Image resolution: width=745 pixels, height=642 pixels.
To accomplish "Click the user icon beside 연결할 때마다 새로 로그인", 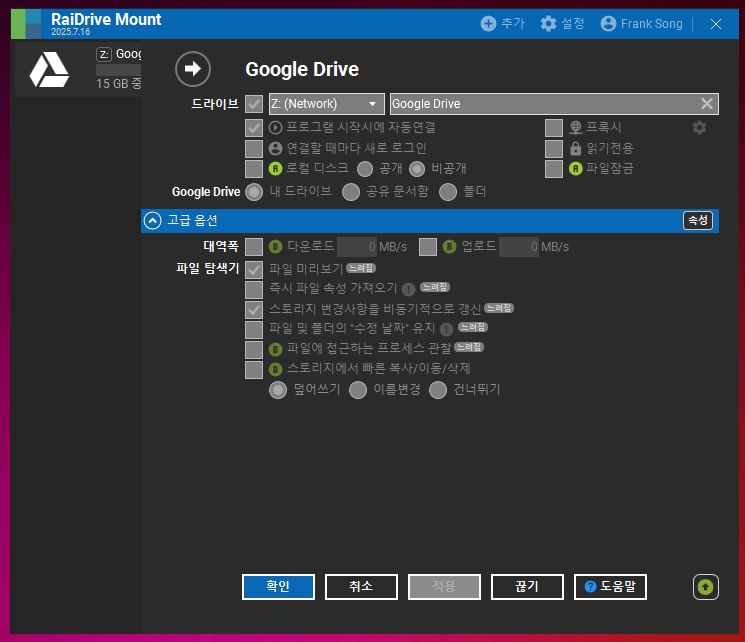I will pyautogui.click(x=276, y=148).
